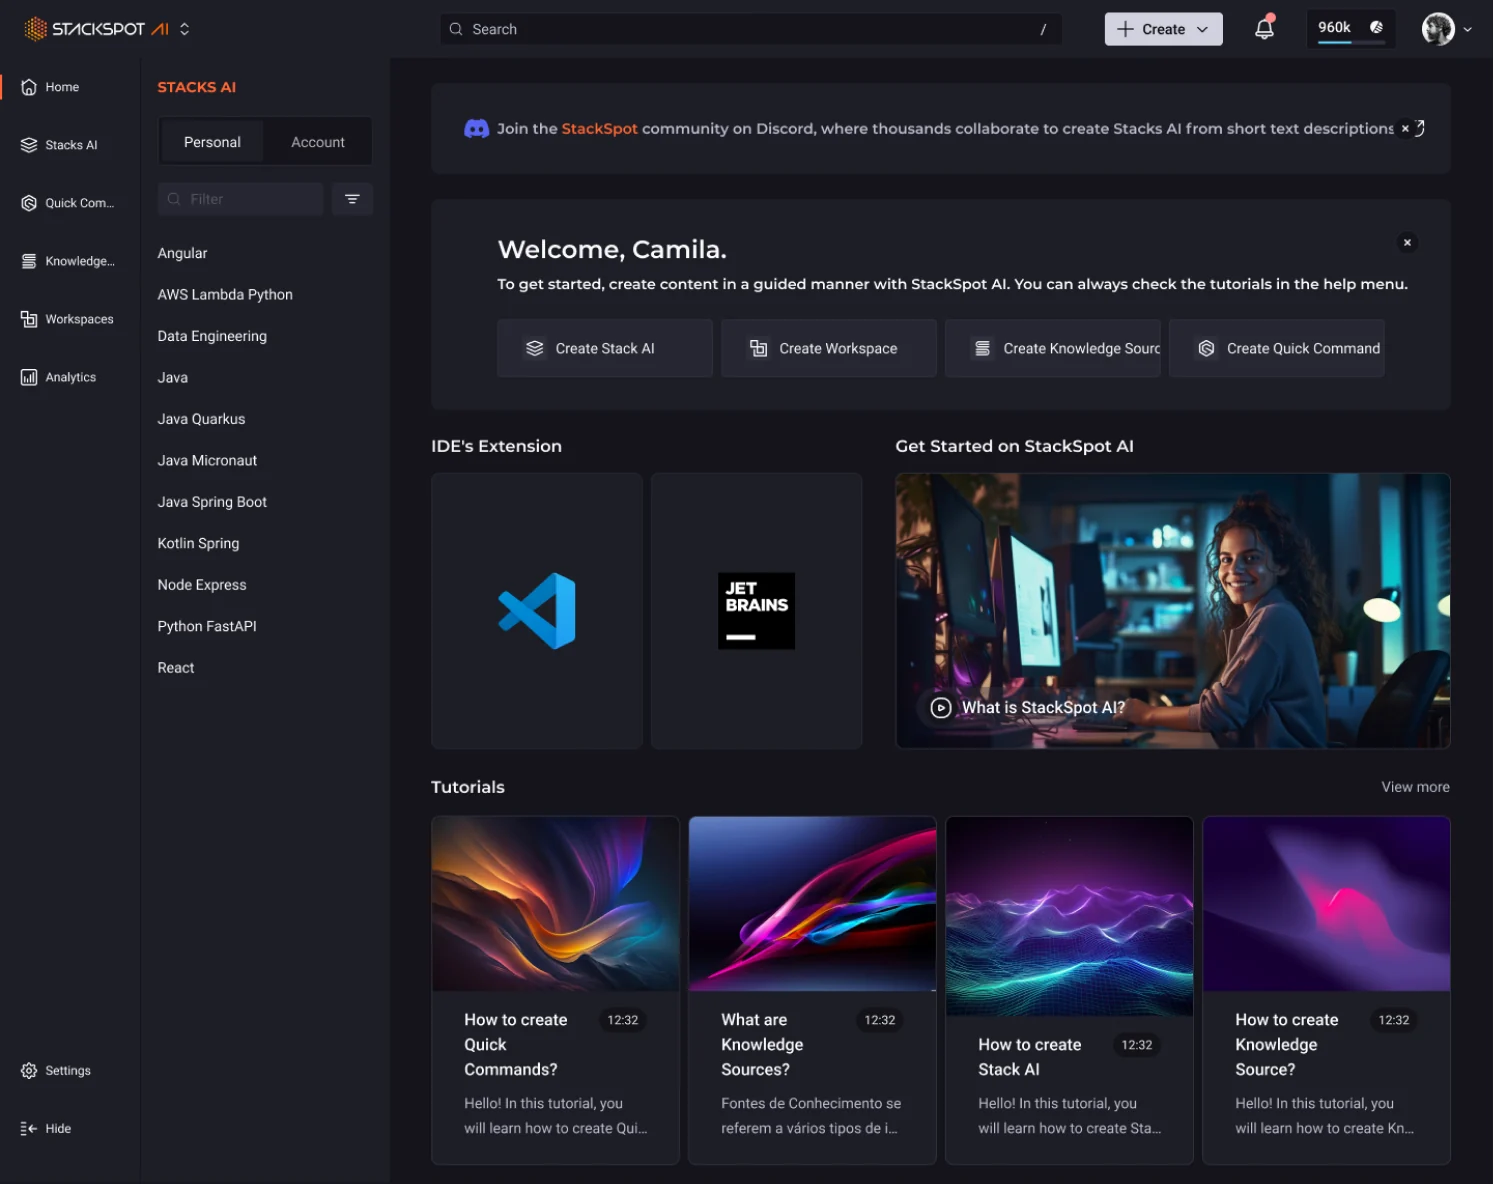Open Analytics from the sidebar

(58, 377)
